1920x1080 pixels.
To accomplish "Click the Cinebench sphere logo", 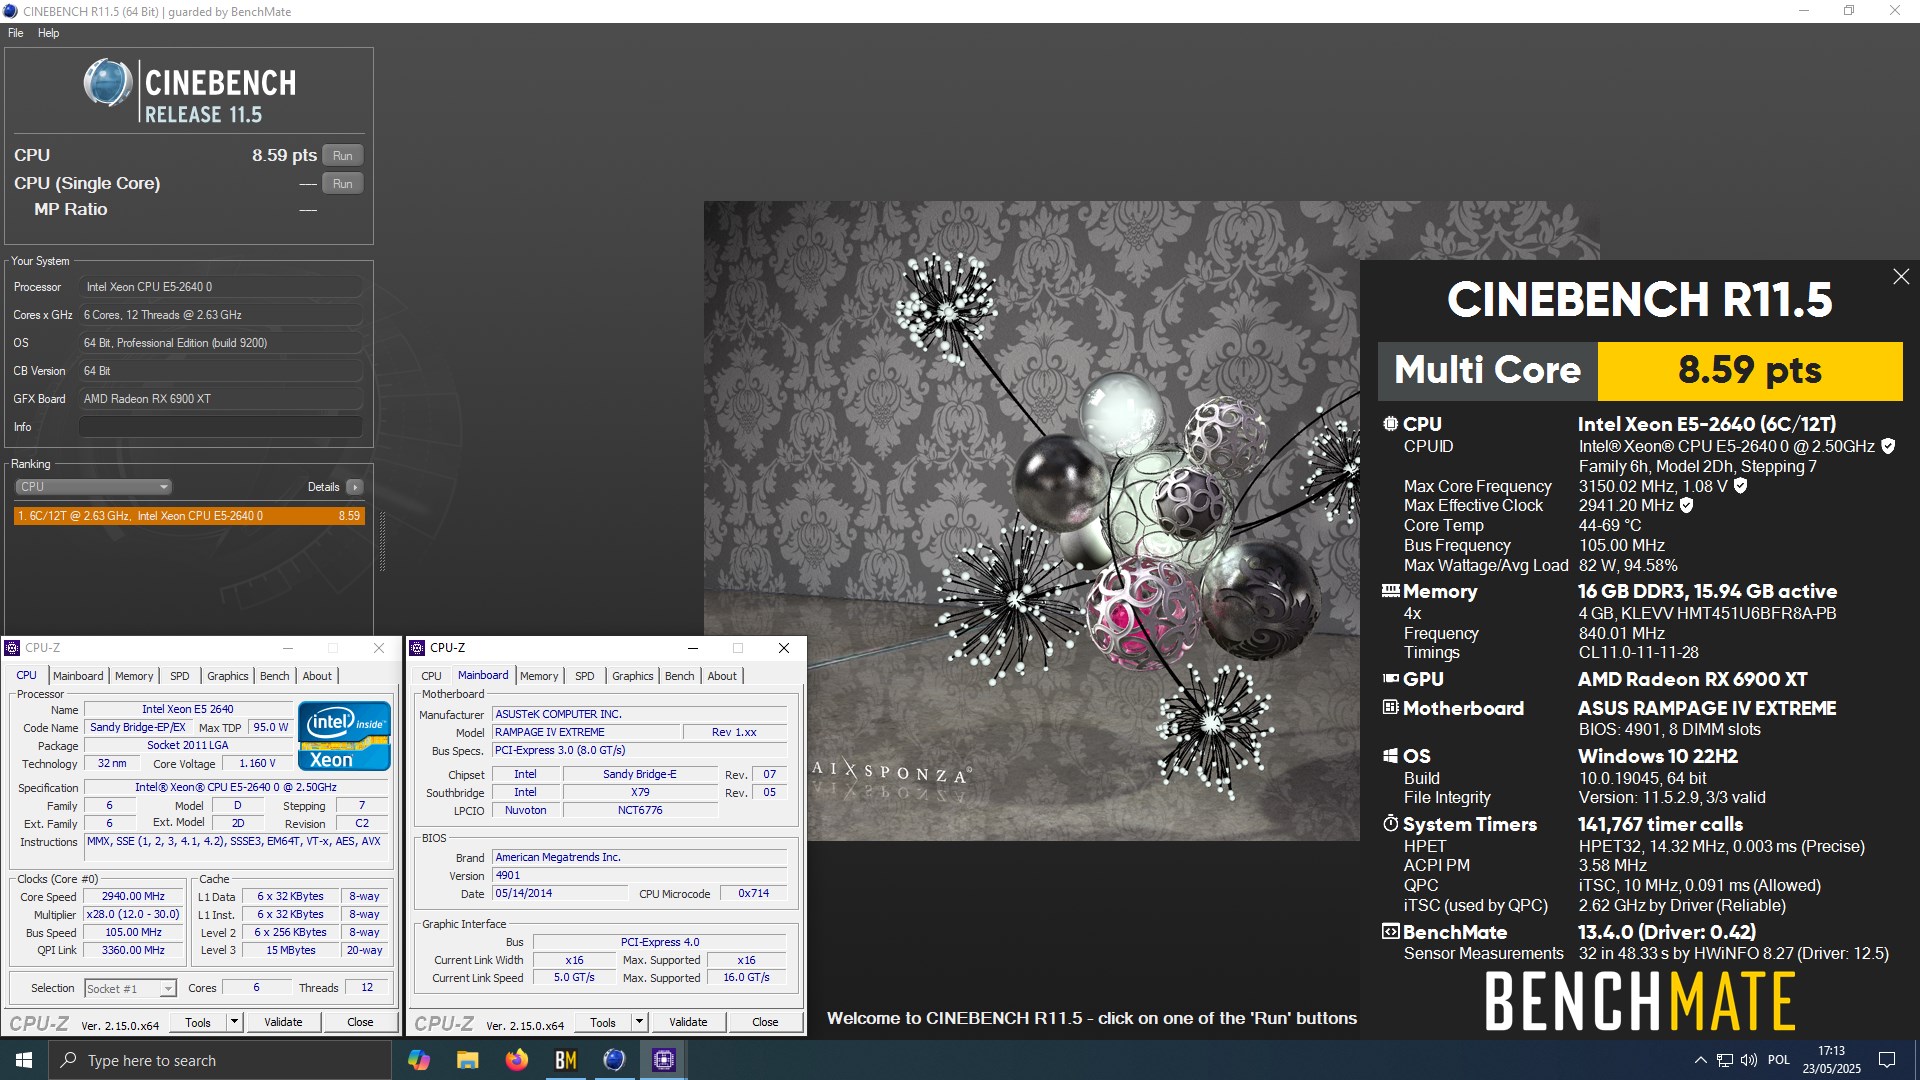I will tap(107, 83).
